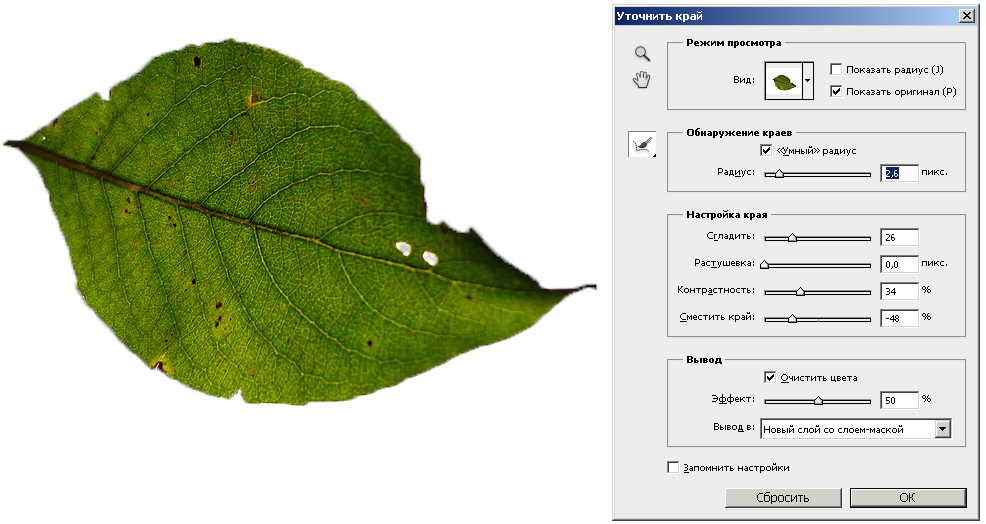Click the Вывод group label
This screenshot has width=986, height=524.
704,360
